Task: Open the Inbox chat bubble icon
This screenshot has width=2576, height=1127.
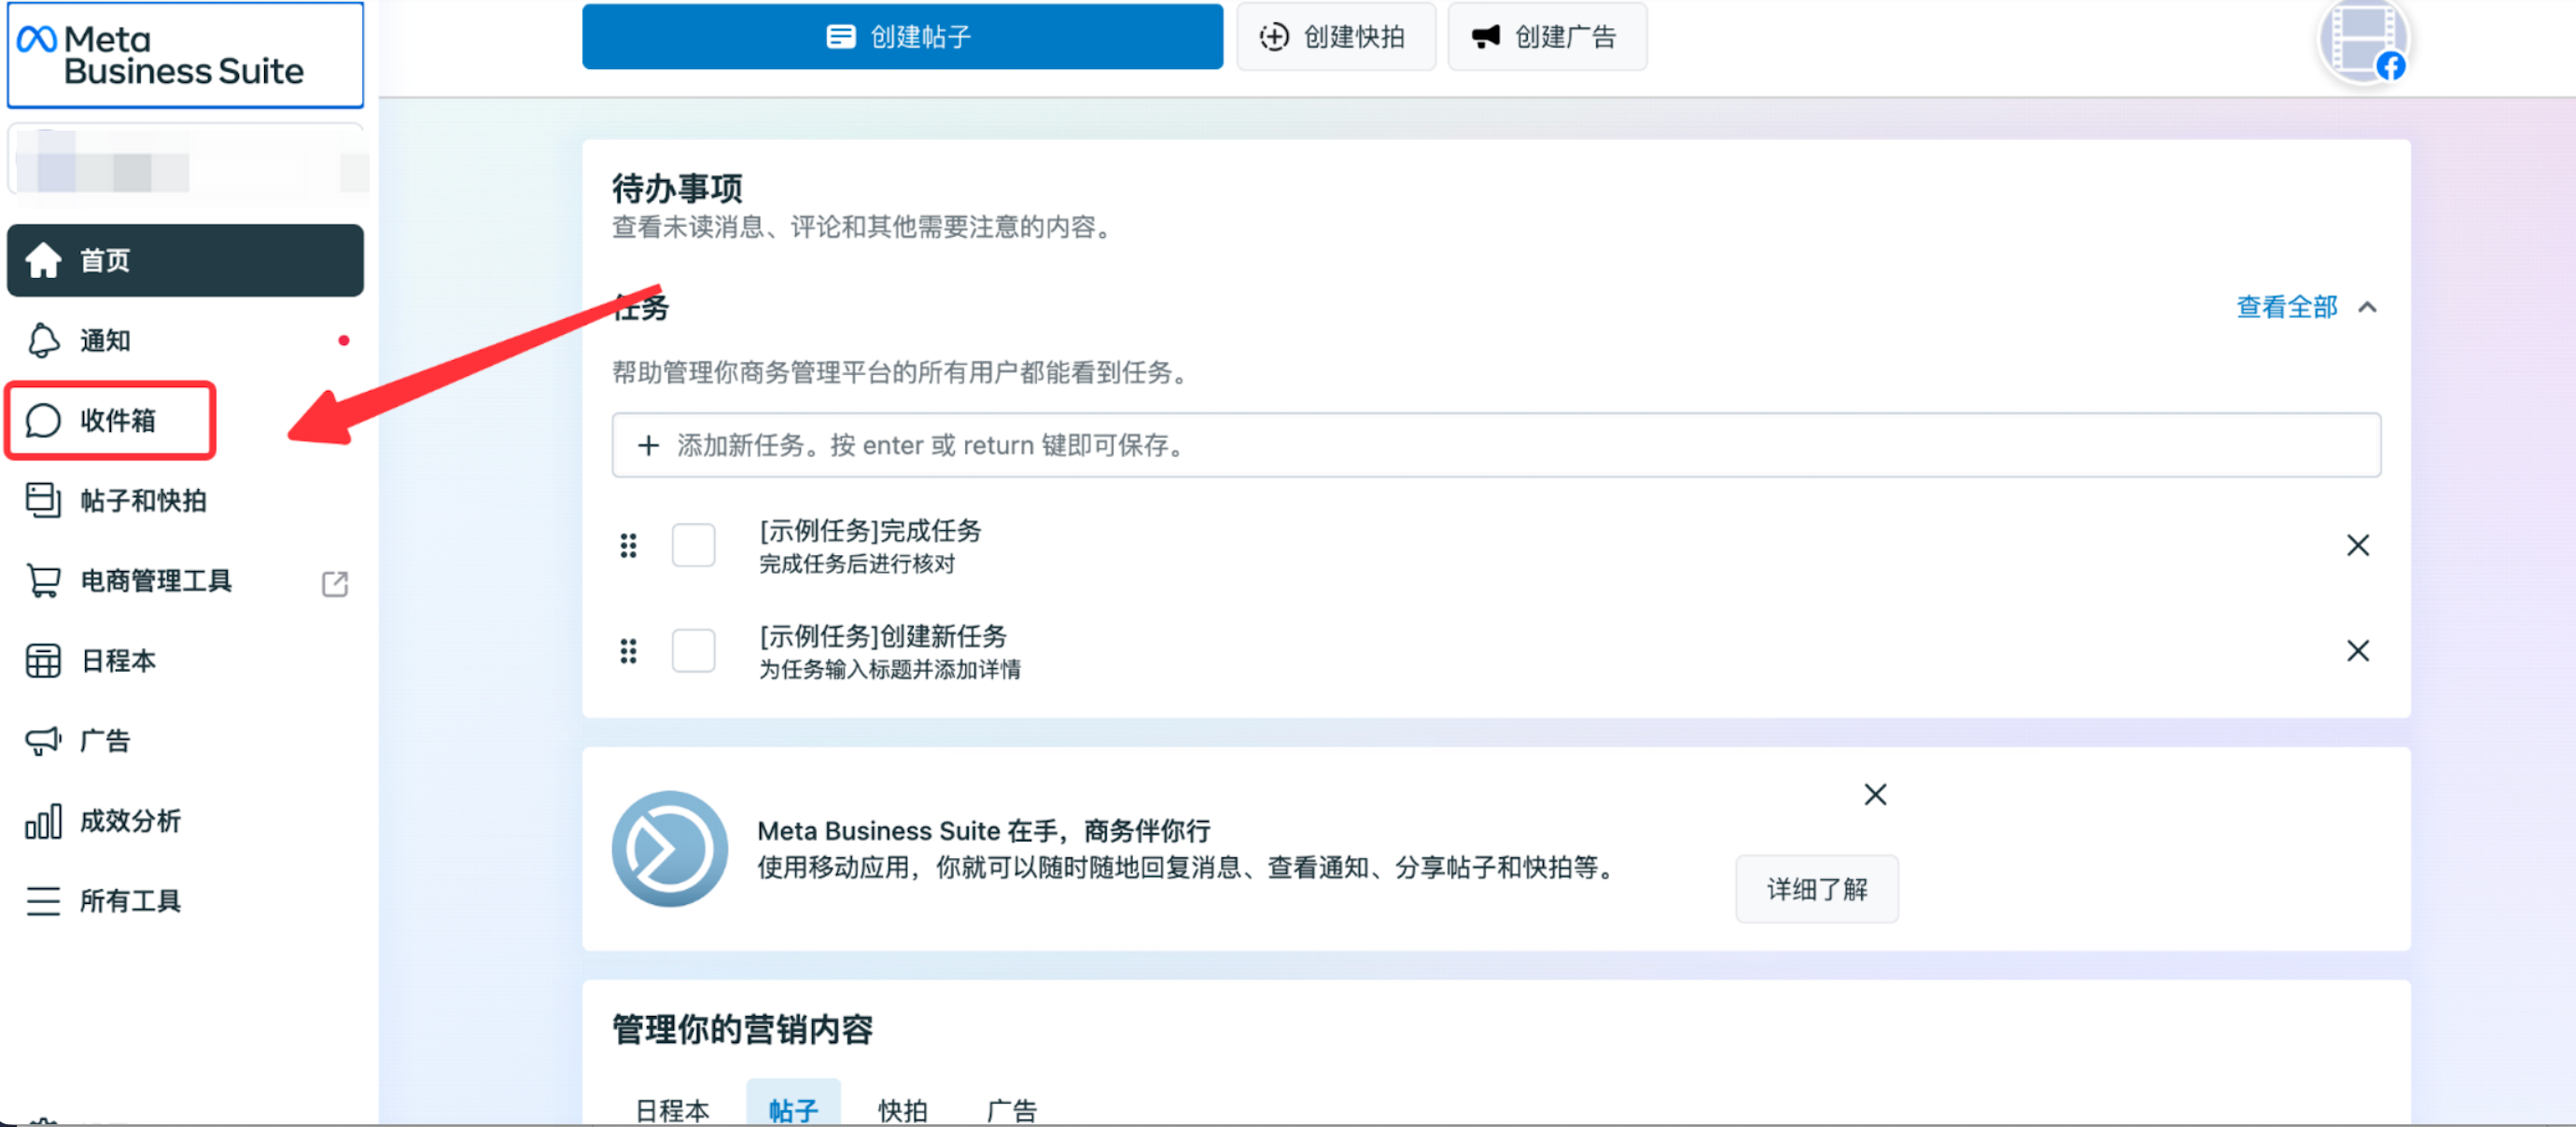Action: (x=43, y=421)
